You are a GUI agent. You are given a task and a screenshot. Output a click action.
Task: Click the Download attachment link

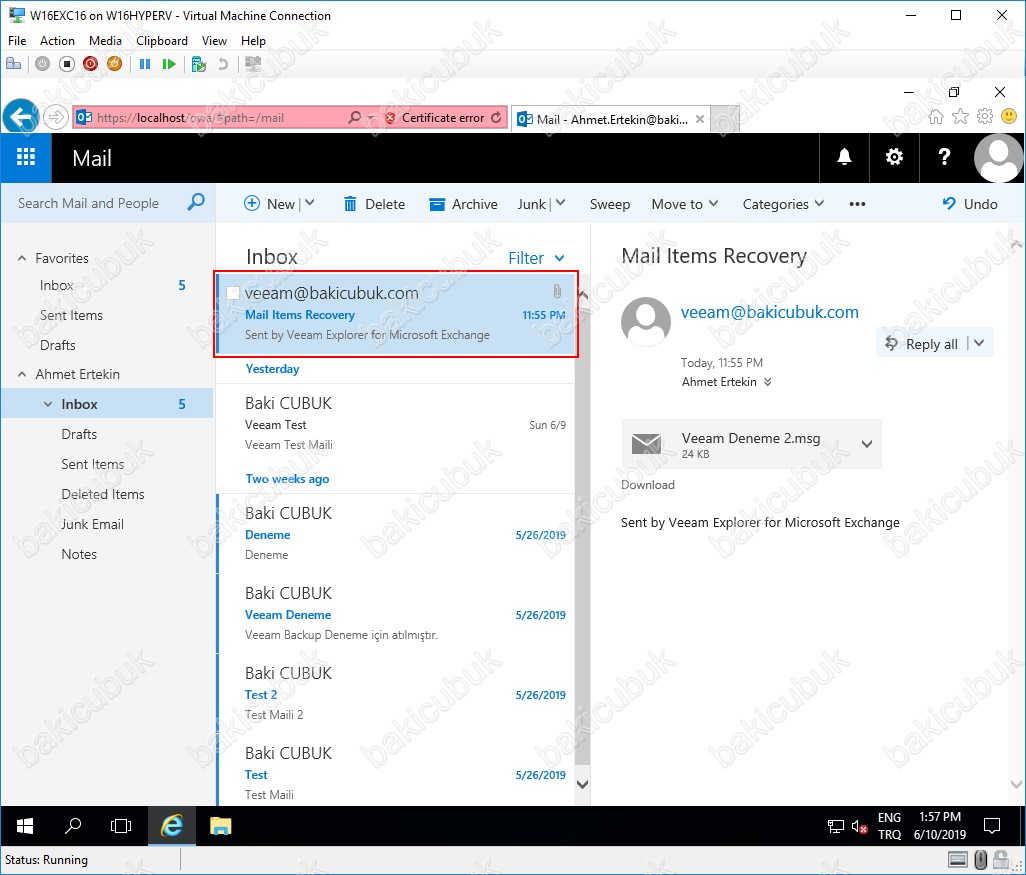point(648,485)
